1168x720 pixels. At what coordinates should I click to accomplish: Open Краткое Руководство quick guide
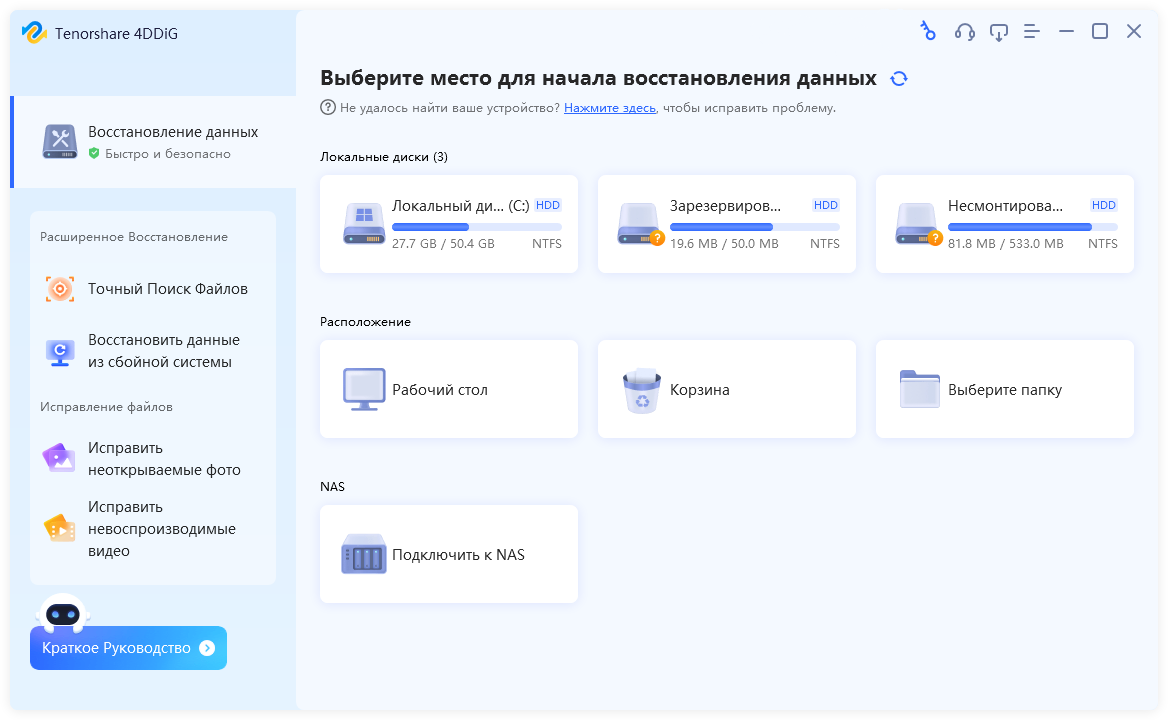coord(128,648)
